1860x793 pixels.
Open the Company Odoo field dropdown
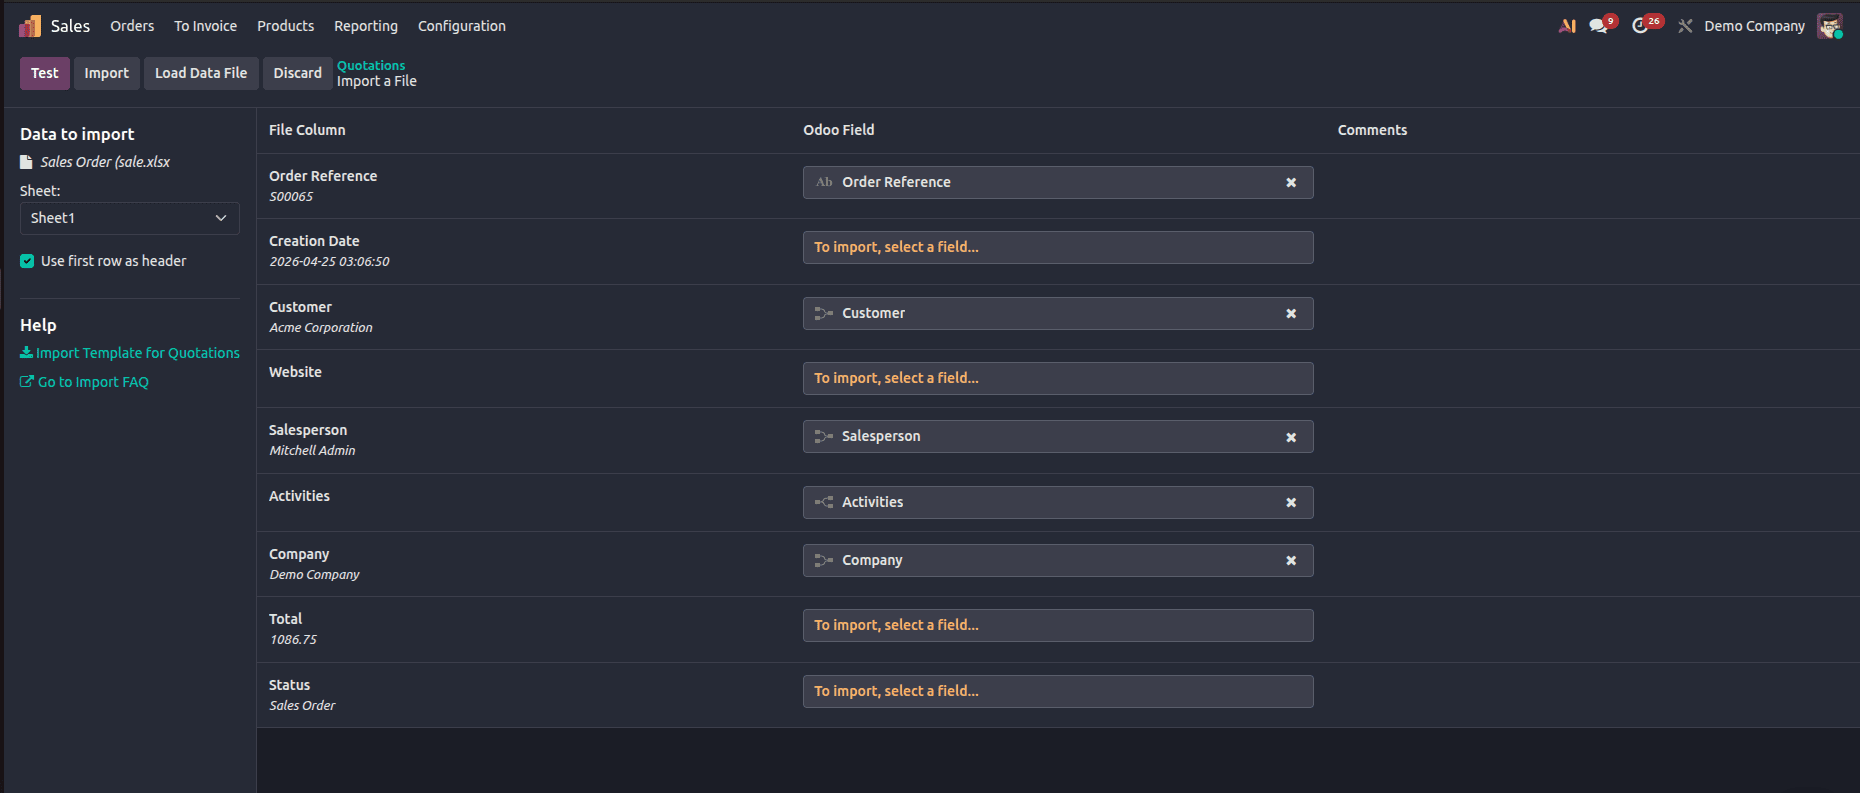1058,560
